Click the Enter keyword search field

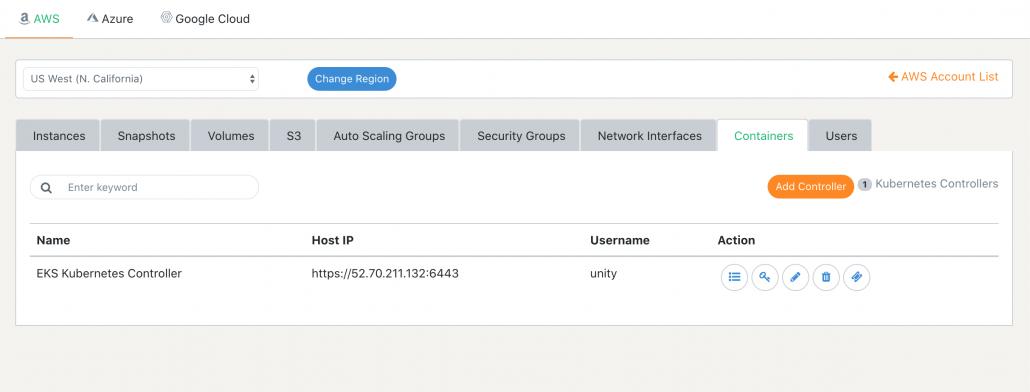[145, 187]
